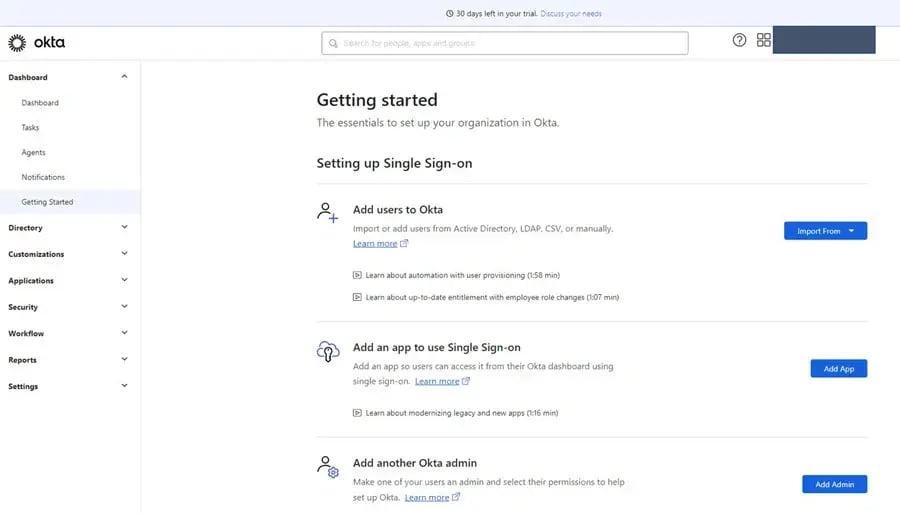Expand the Security section
The height and width of the screenshot is (513, 900).
coord(68,307)
